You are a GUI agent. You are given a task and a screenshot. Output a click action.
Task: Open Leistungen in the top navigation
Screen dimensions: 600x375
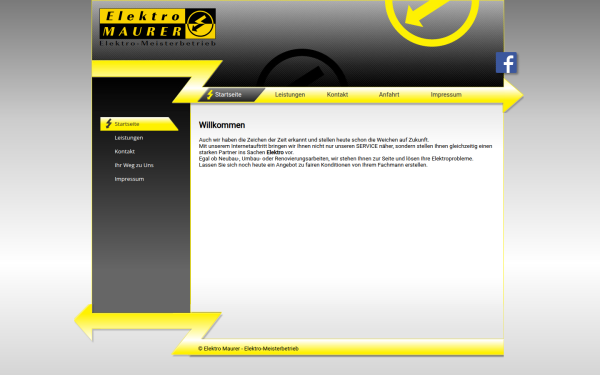(x=290, y=95)
